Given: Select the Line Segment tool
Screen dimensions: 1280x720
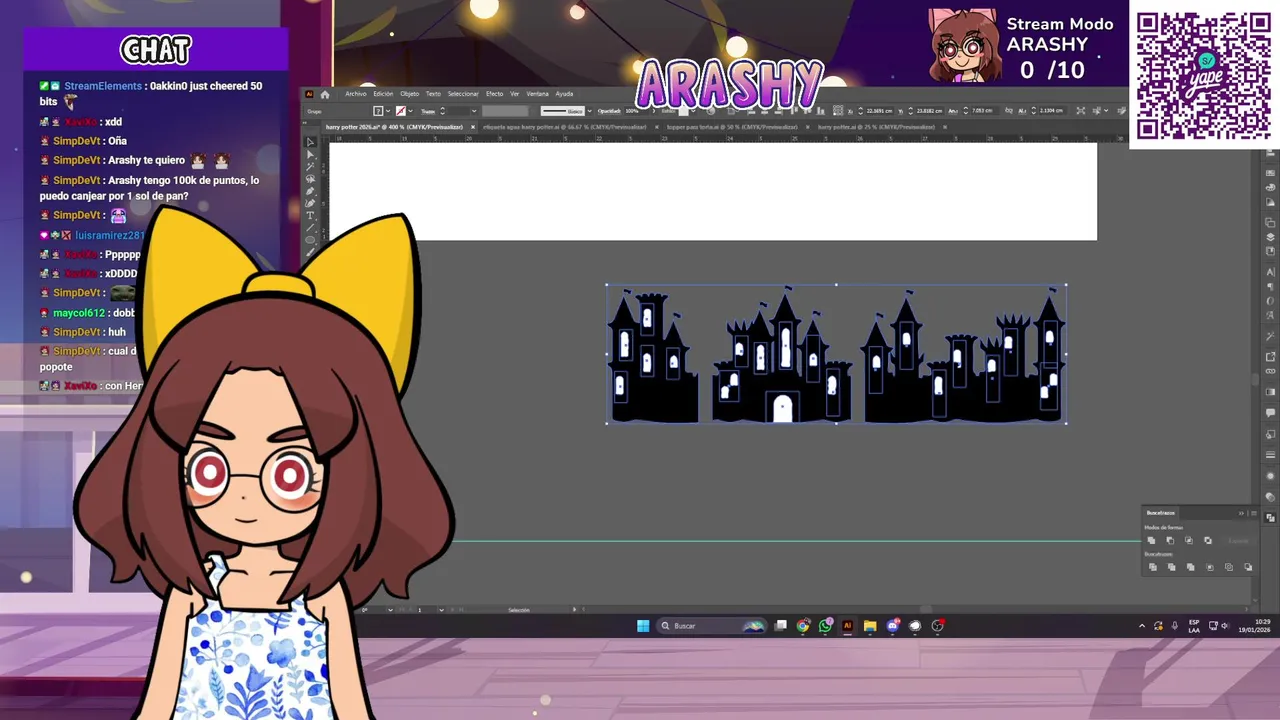Looking at the screenshot, I should coord(310,227).
